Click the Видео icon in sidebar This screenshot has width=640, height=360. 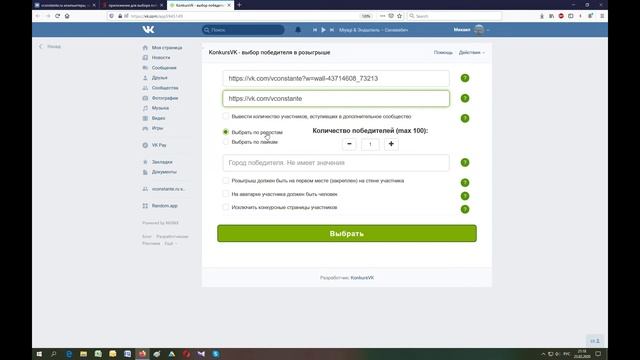(145, 118)
